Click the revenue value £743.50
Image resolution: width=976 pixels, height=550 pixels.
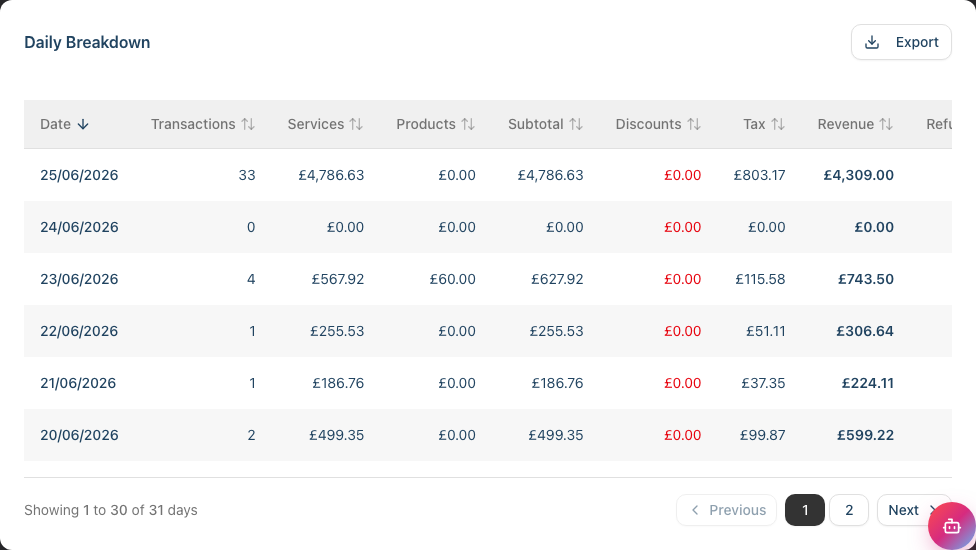coord(866,279)
